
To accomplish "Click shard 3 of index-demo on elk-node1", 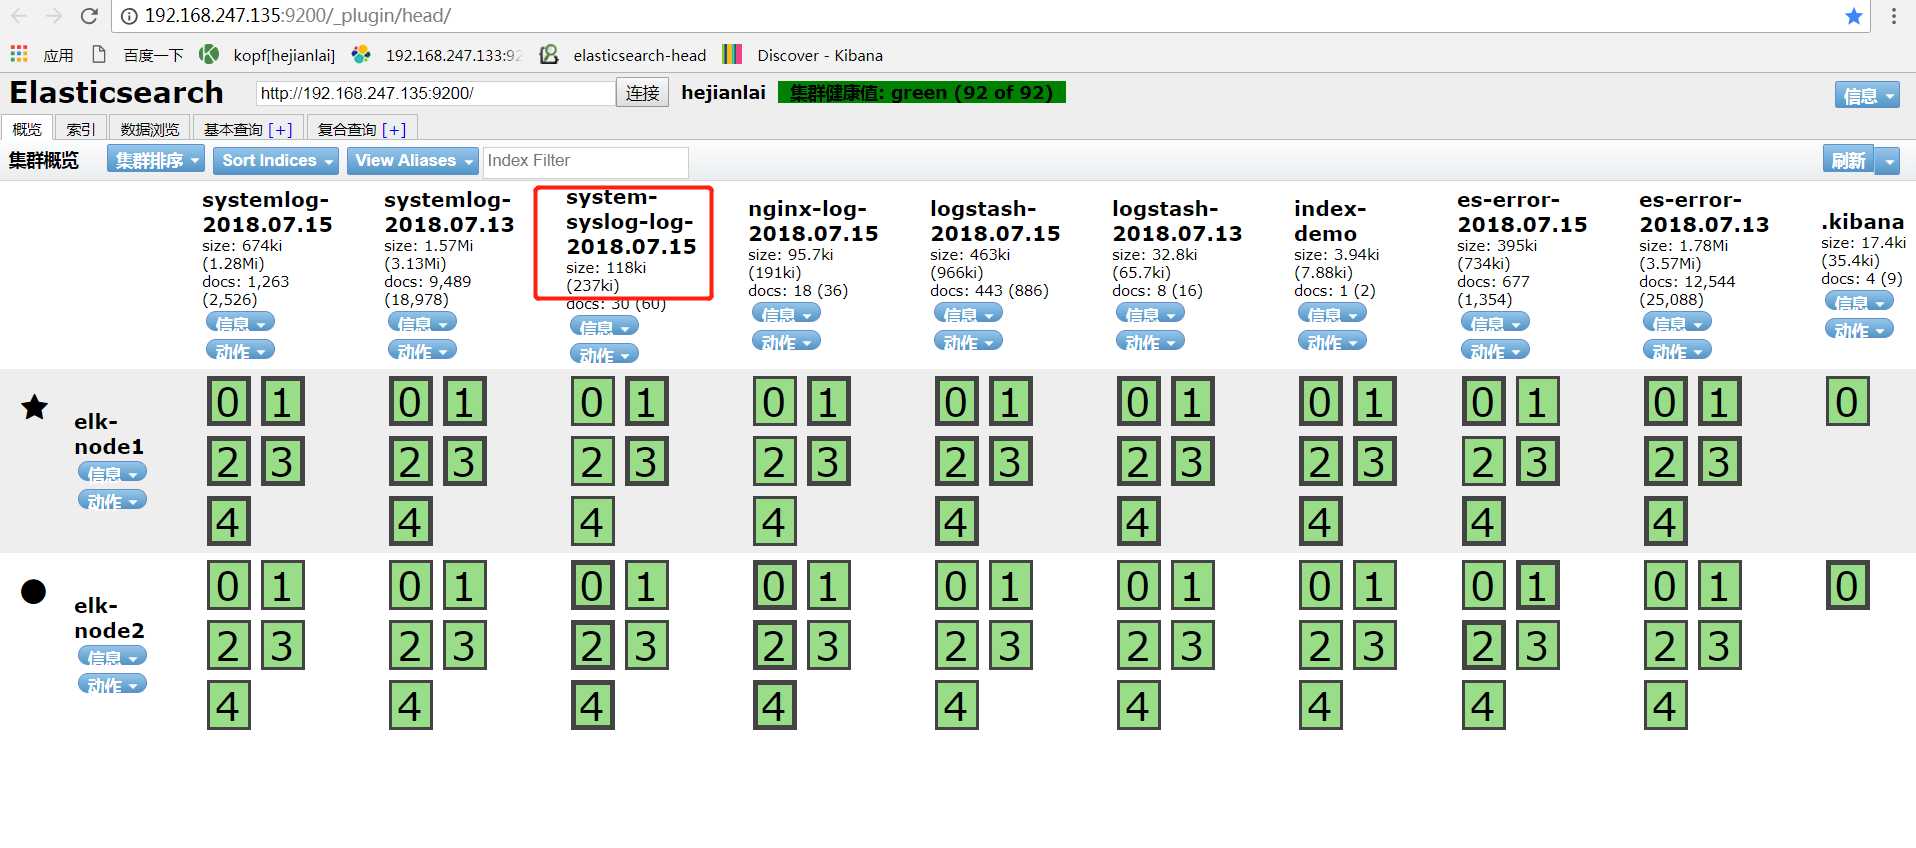I will [x=1374, y=462].
